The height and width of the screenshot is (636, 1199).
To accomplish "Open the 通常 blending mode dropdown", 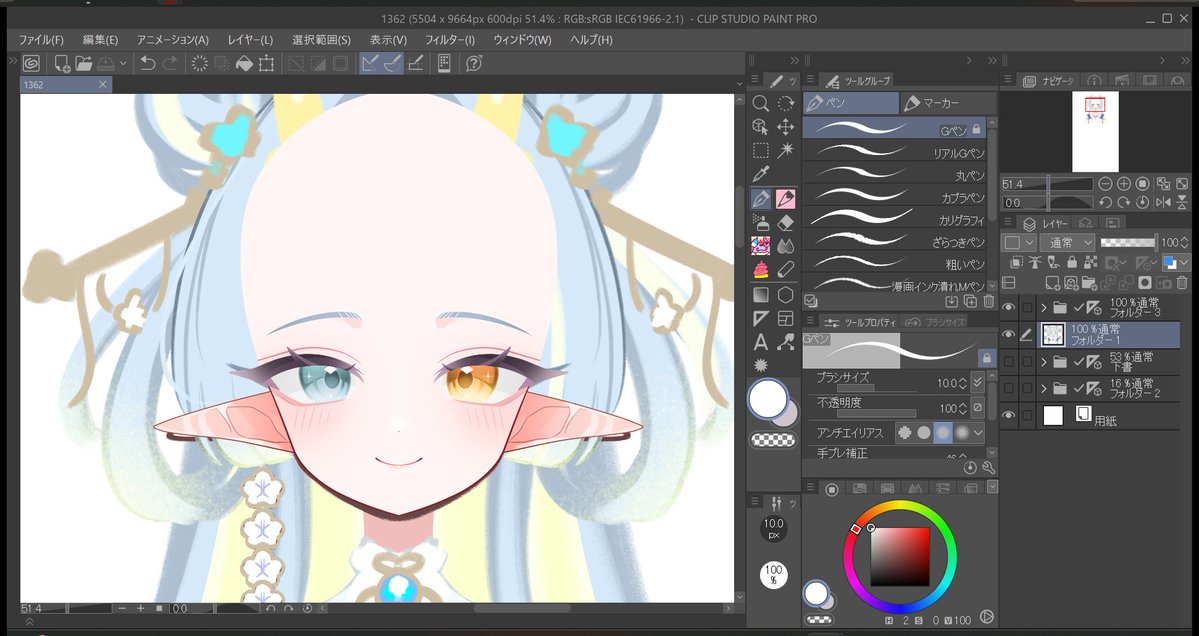I will [x=1069, y=242].
